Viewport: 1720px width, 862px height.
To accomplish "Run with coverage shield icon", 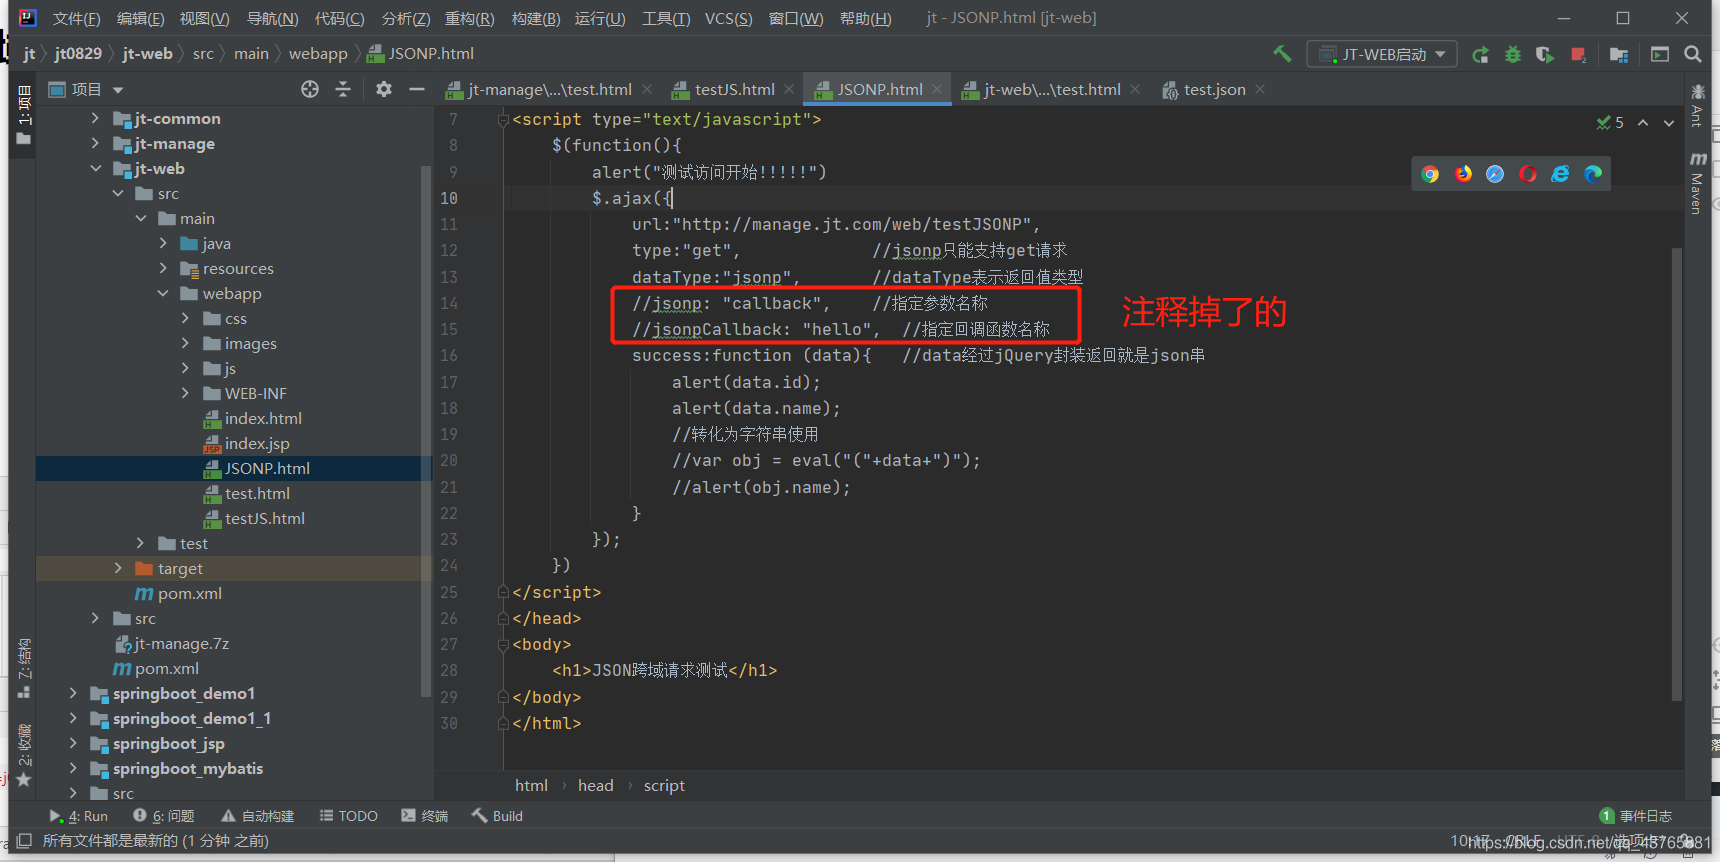I will [x=1545, y=54].
